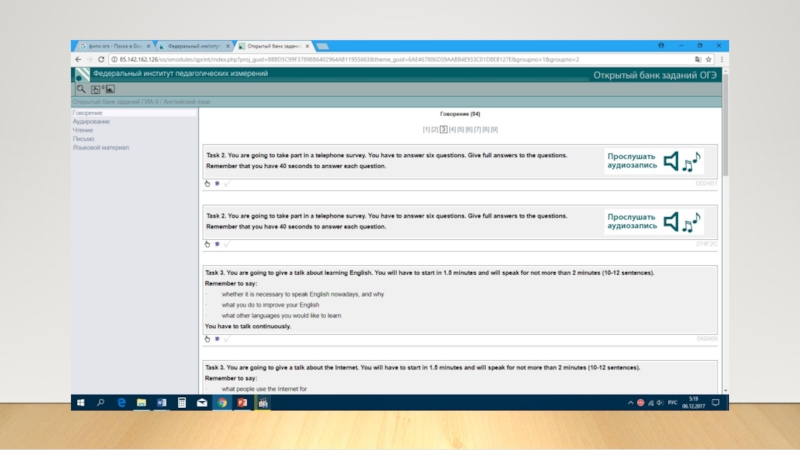The image size is (800, 450).
Task: Click the checkmark under the second Task 2
Action: (x=227, y=244)
